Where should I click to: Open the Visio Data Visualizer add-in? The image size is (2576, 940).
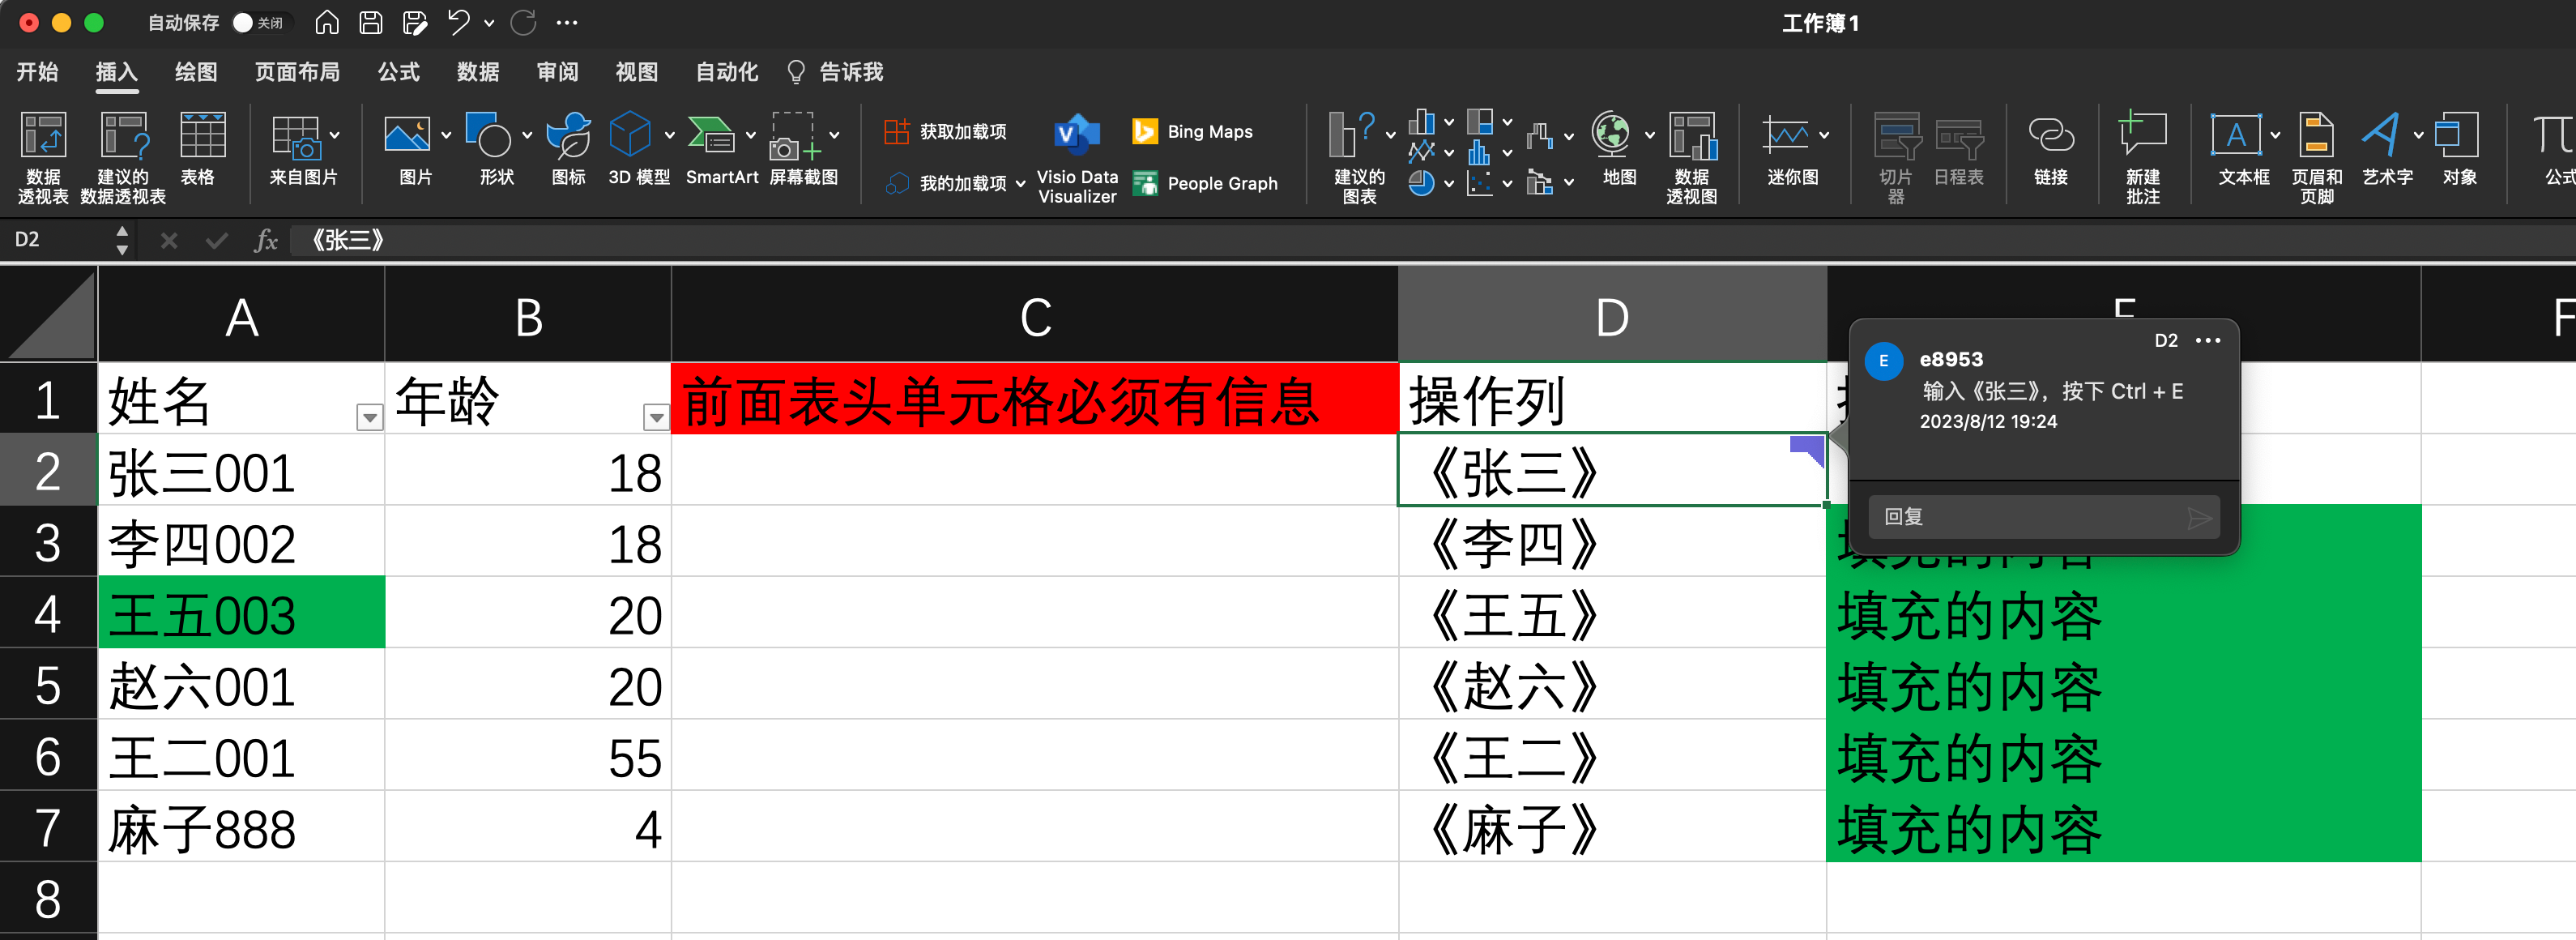click(x=1076, y=137)
